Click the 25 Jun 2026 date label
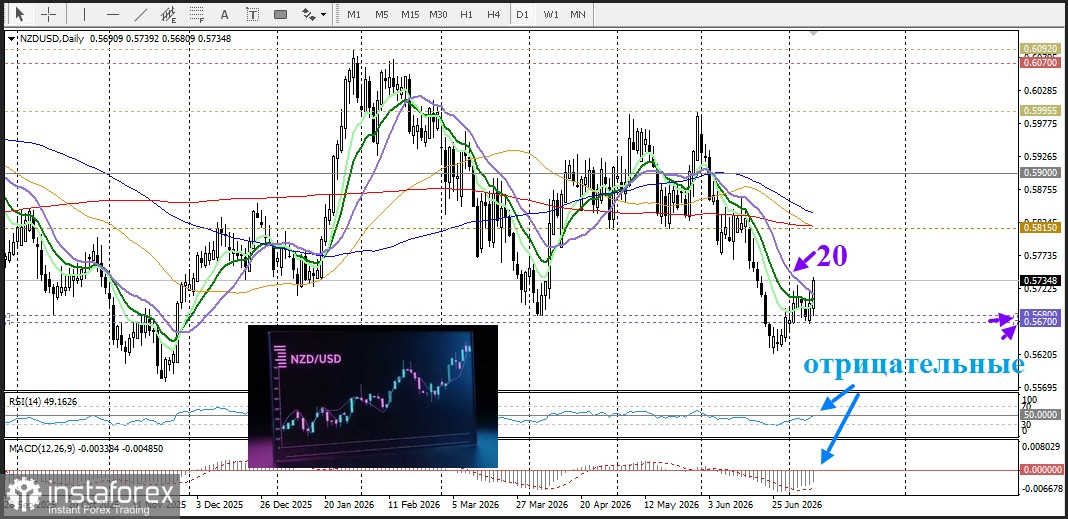 (797, 505)
